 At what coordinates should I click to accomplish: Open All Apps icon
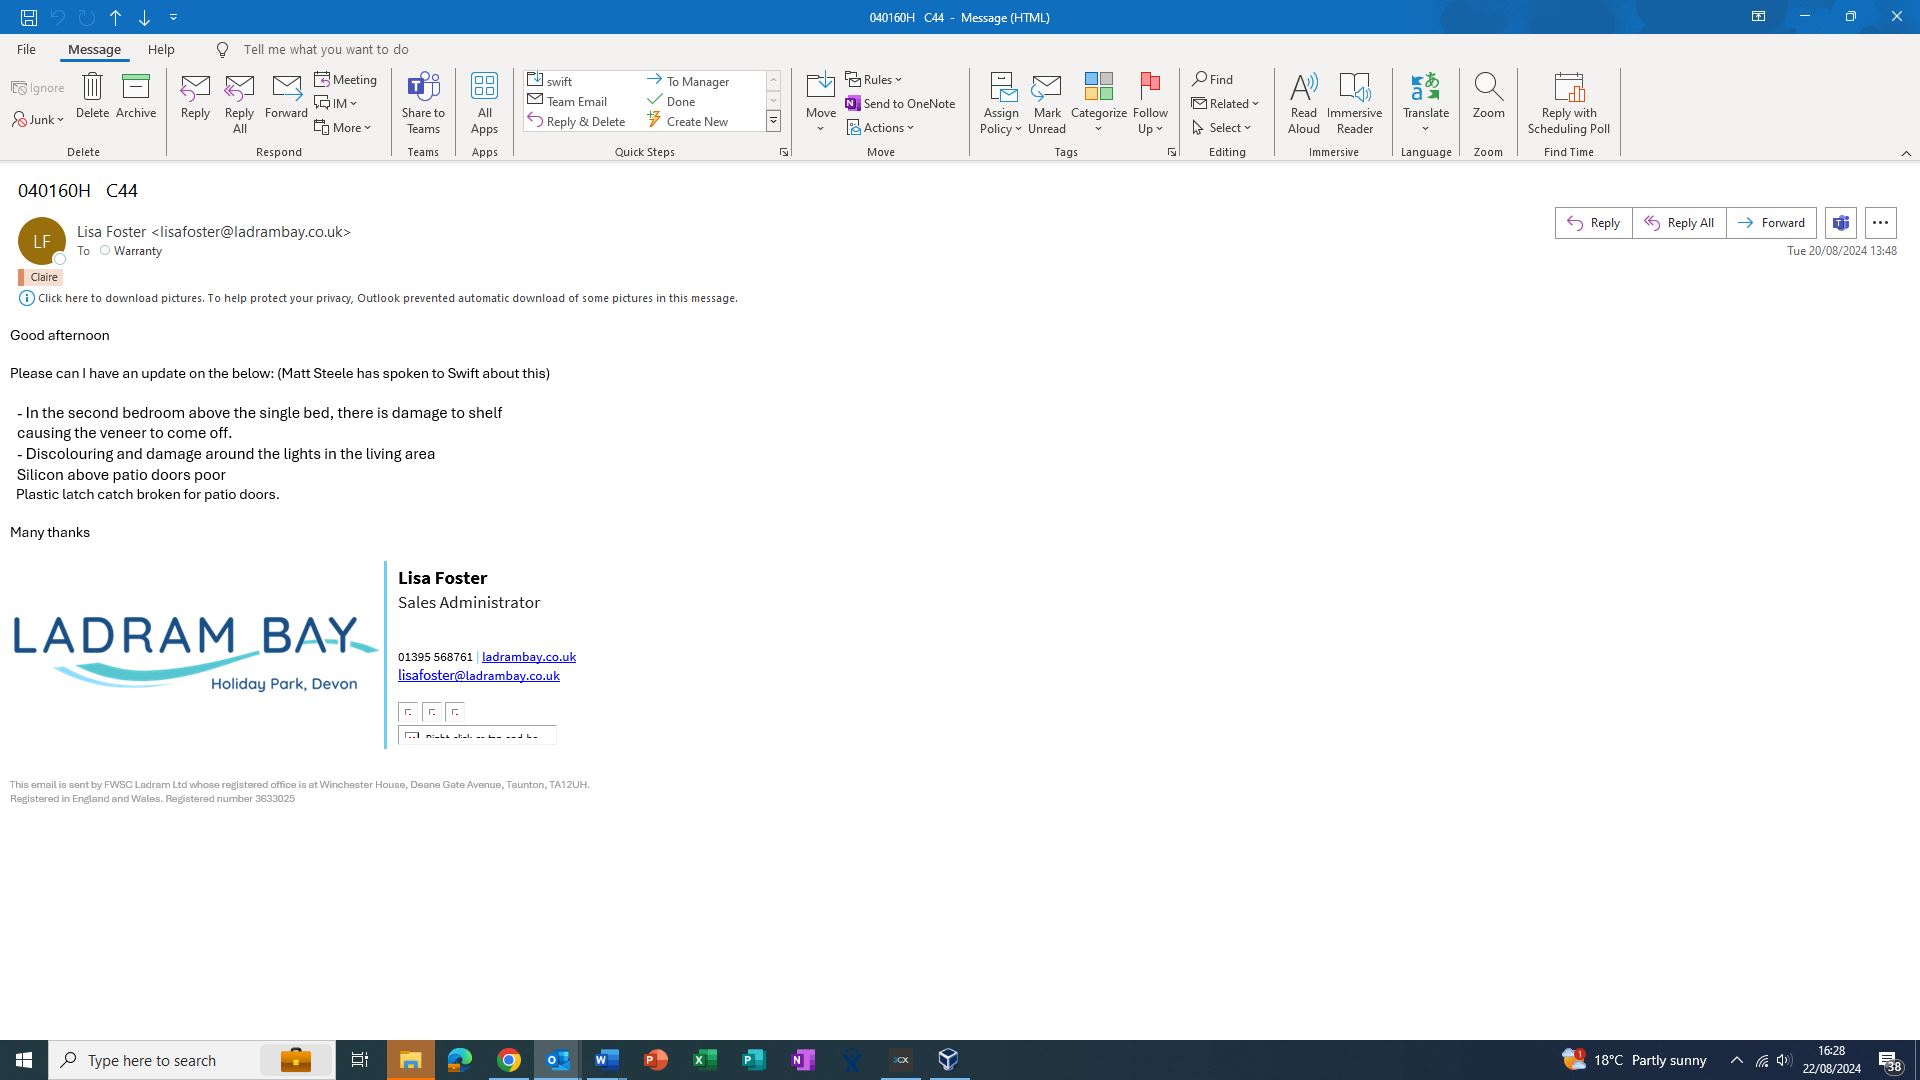pyautogui.click(x=484, y=102)
